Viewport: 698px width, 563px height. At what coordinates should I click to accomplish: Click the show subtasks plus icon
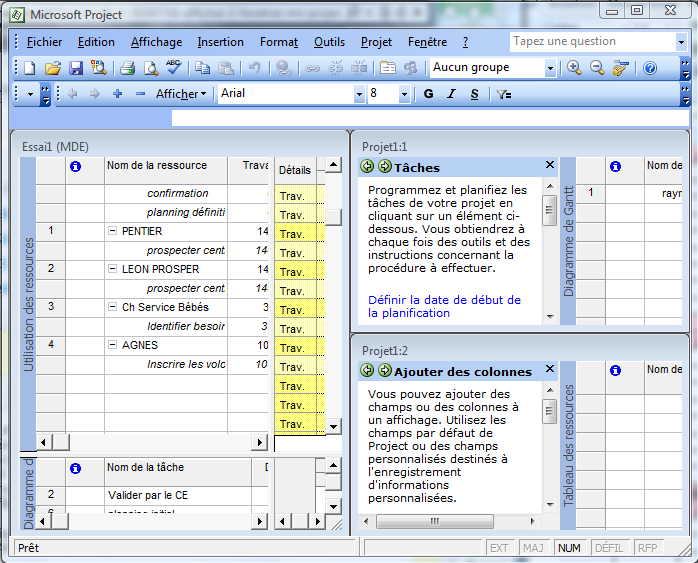(118, 93)
